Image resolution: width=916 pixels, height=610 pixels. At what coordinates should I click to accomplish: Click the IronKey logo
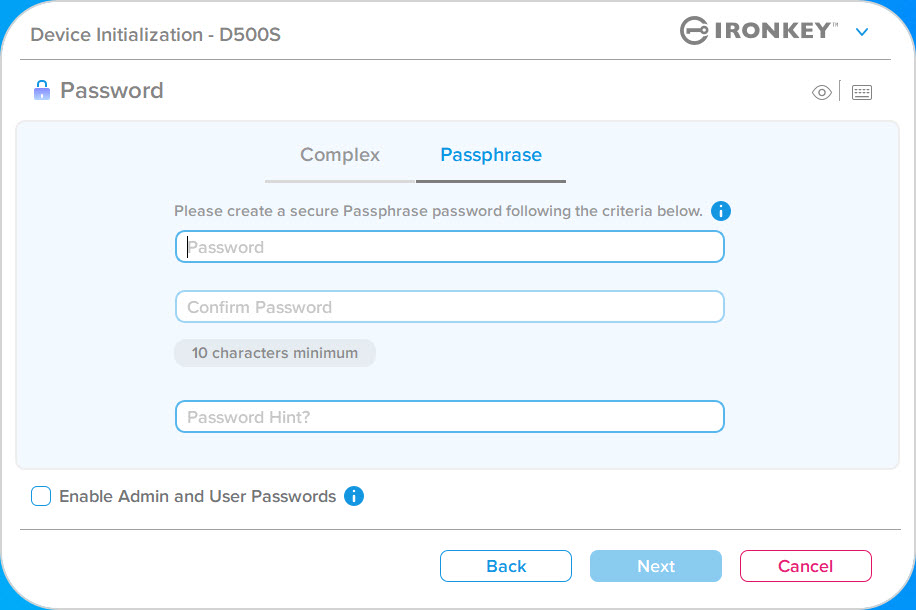pyautogui.click(x=759, y=30)
